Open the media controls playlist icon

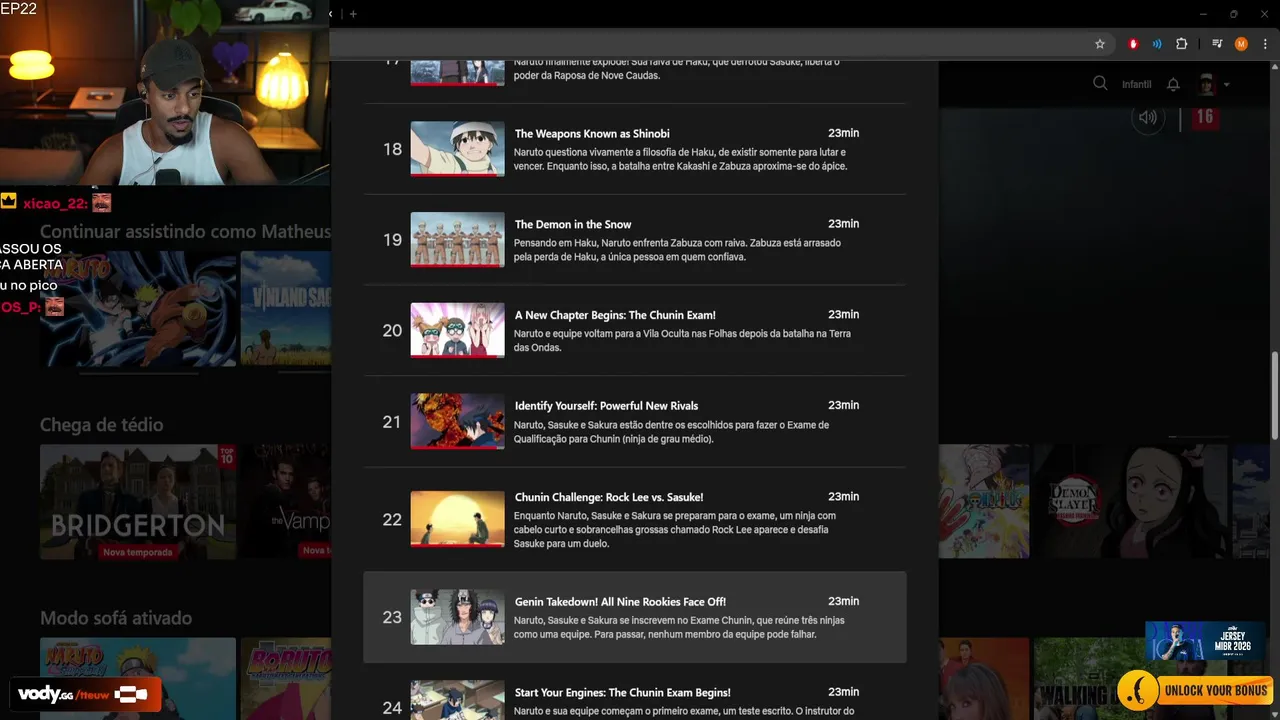coord(1217,44)
